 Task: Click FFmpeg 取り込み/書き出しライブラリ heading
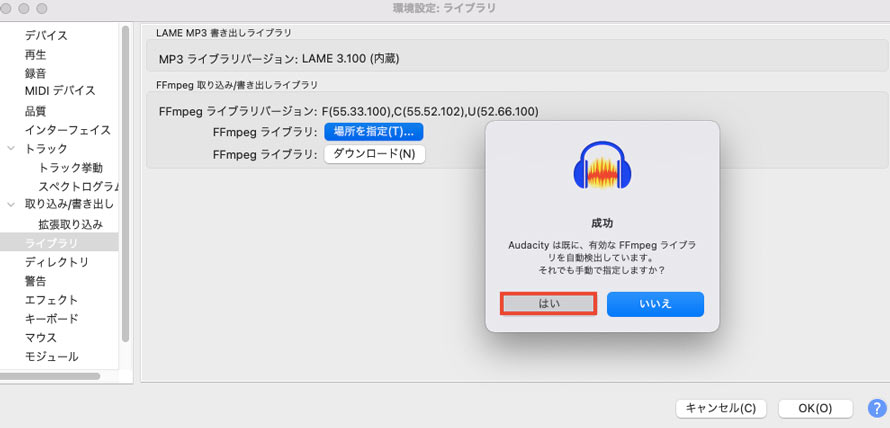point(237,85)
